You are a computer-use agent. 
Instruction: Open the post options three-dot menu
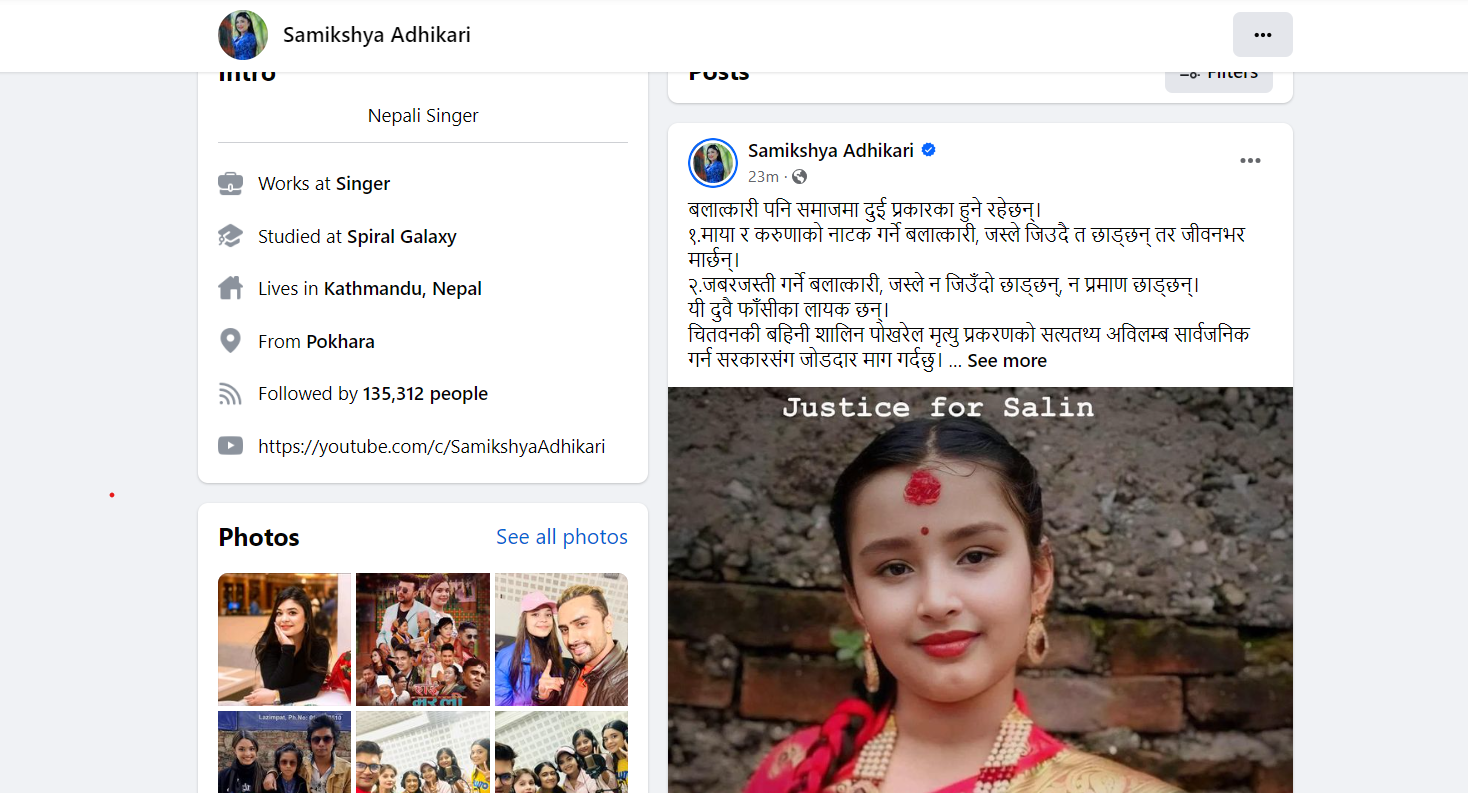click(1250, 161)
